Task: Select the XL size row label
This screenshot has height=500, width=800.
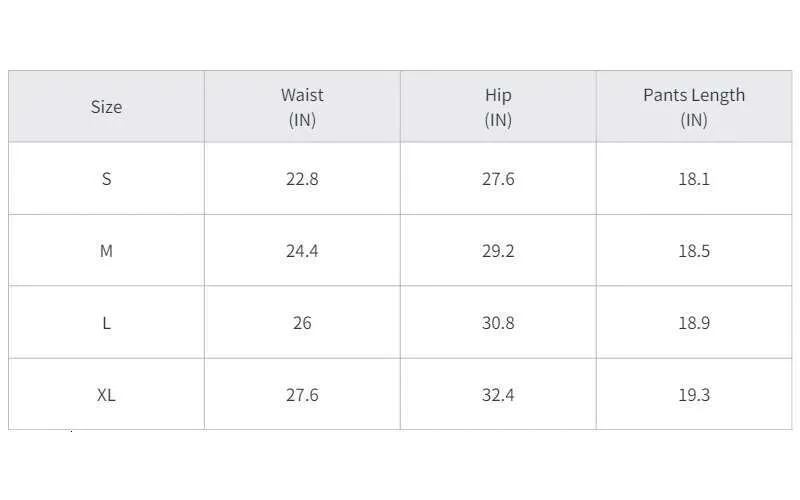Action: coord(106,394)
